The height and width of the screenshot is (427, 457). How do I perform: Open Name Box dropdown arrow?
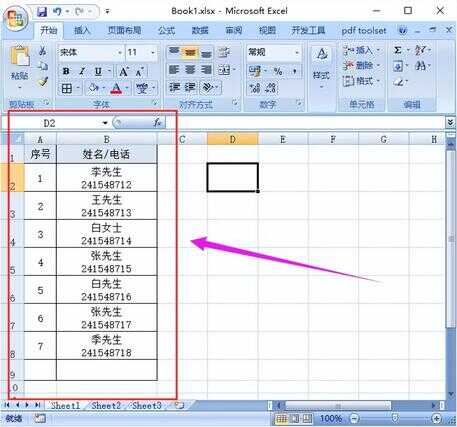tap(105, 123)
